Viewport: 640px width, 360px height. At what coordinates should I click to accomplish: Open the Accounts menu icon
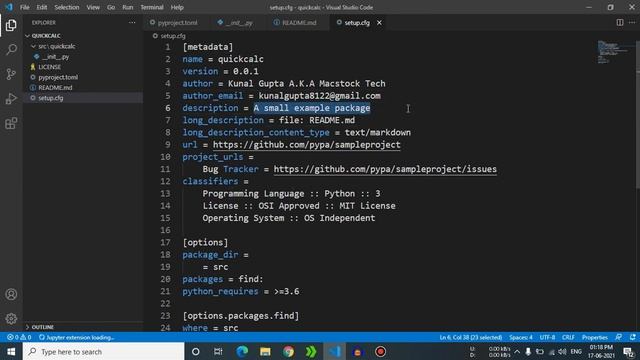tap(11, 294)
